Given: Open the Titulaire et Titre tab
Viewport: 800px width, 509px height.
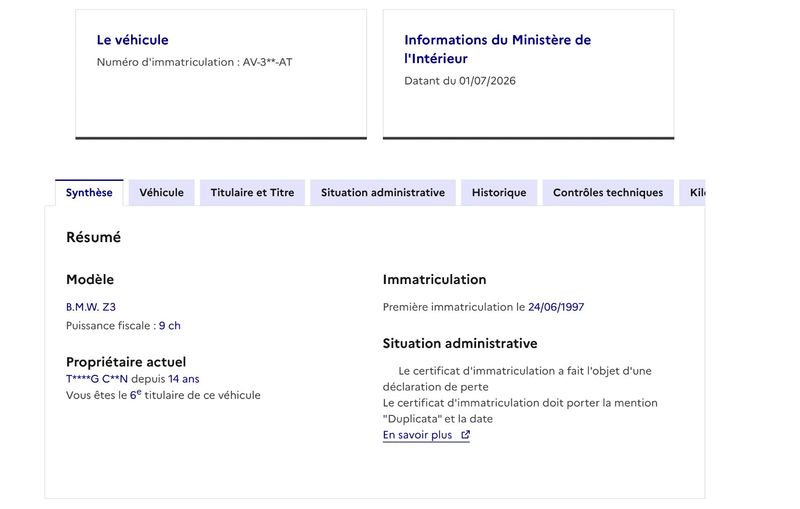Looking at the screenshot, I should (252, 193).
